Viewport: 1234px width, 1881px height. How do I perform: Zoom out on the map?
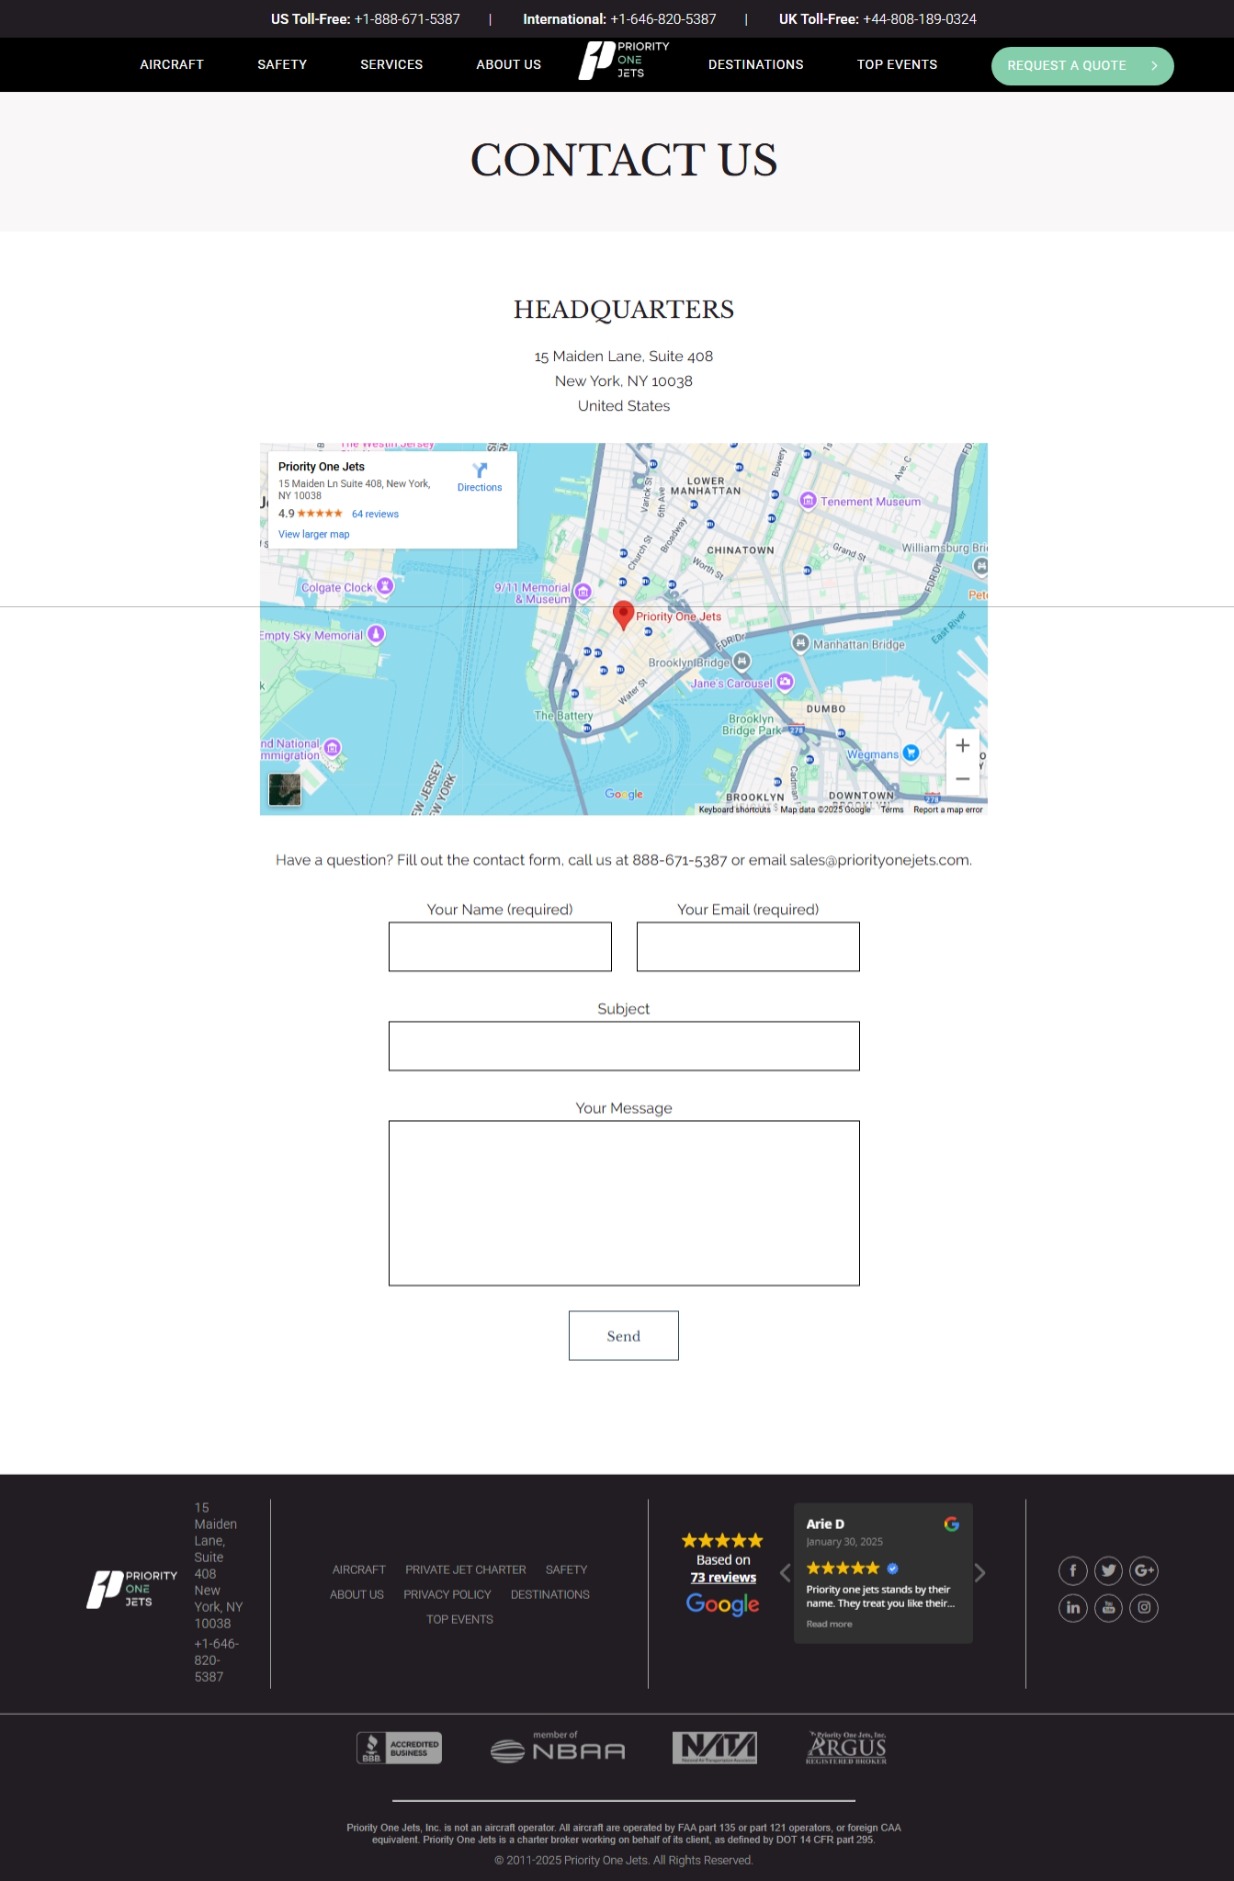[963, 779]
